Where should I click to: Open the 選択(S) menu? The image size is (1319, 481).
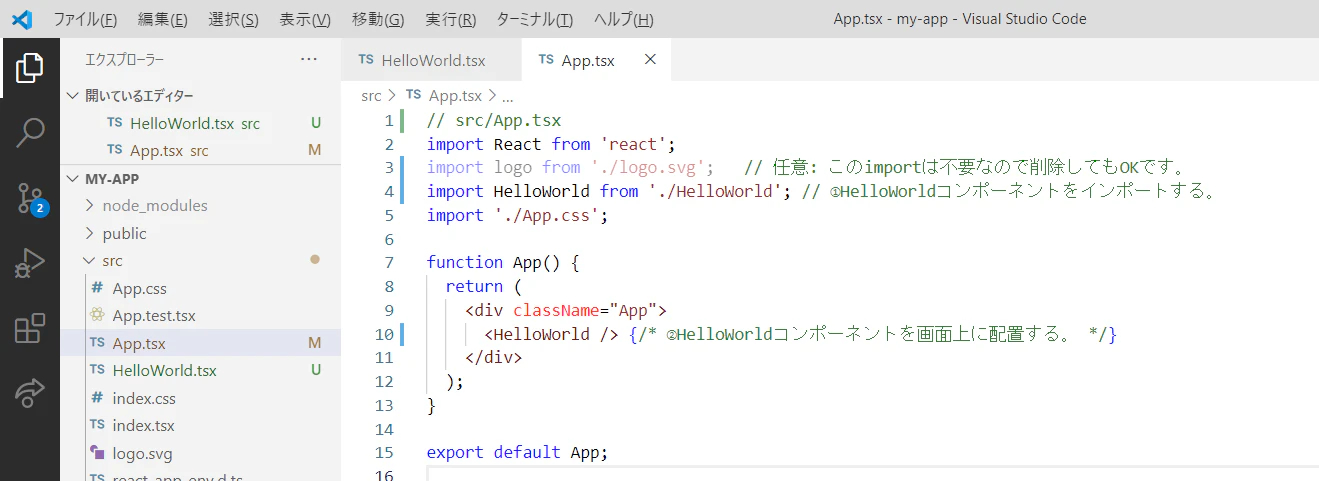(x=233, y=19)
